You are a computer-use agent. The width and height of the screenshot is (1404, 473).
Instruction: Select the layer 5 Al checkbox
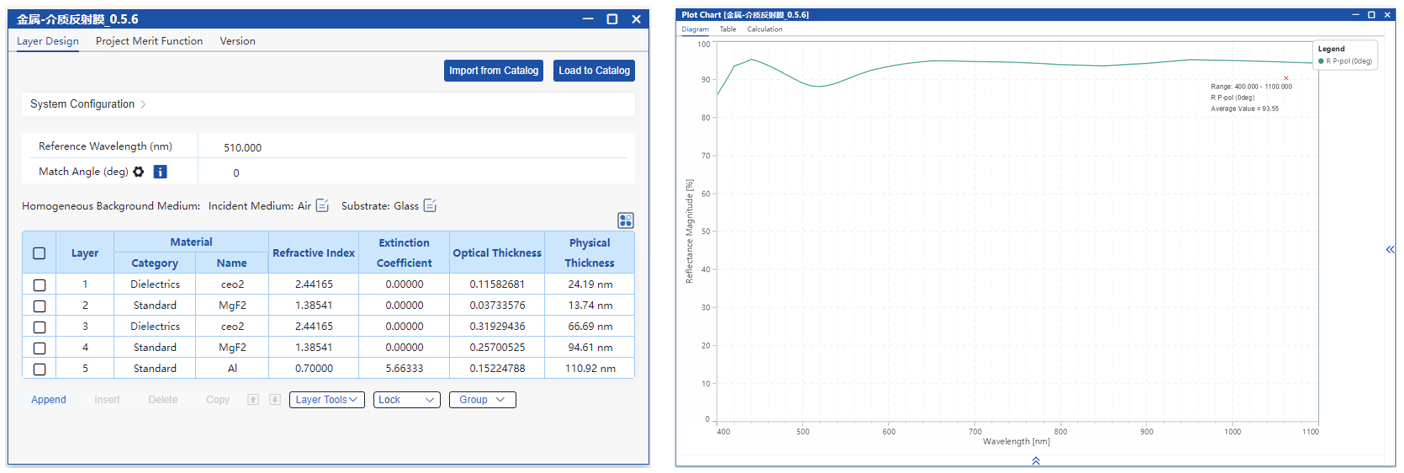coord(39,369)
